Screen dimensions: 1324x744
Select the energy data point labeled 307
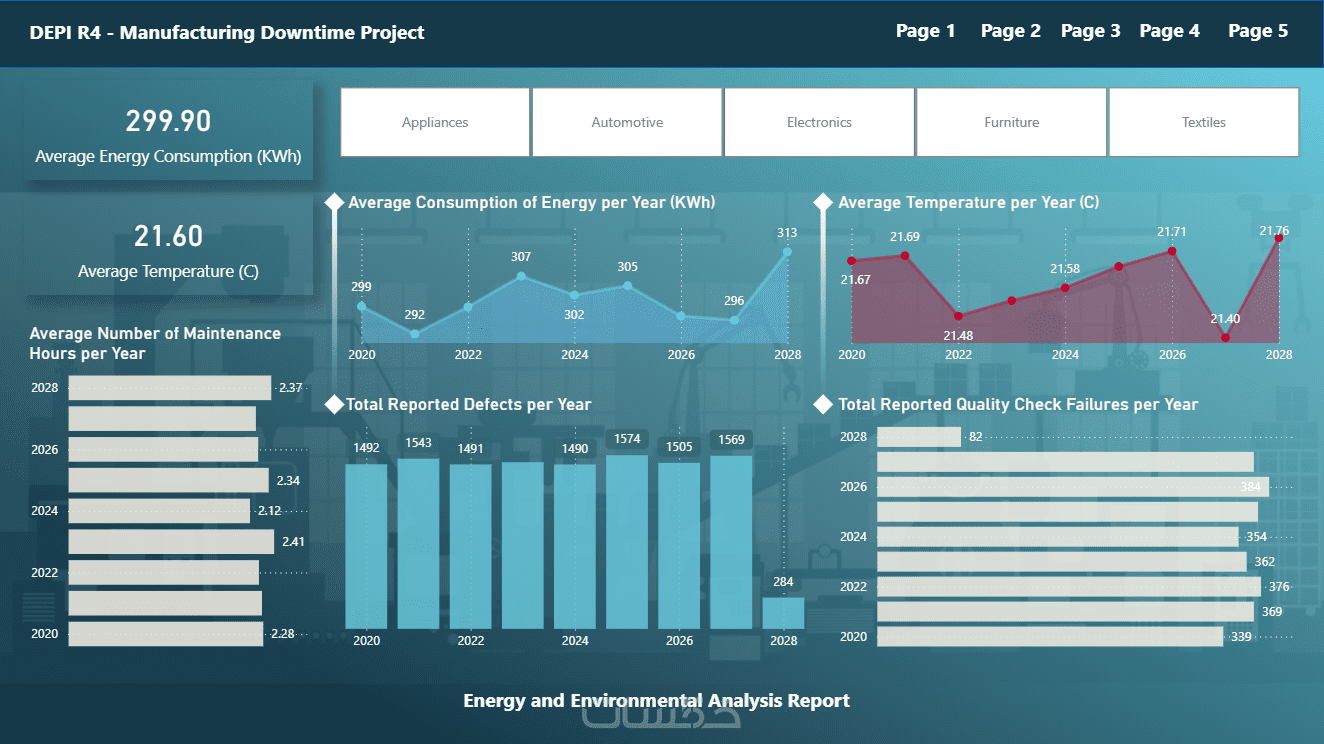coord(521,276)
